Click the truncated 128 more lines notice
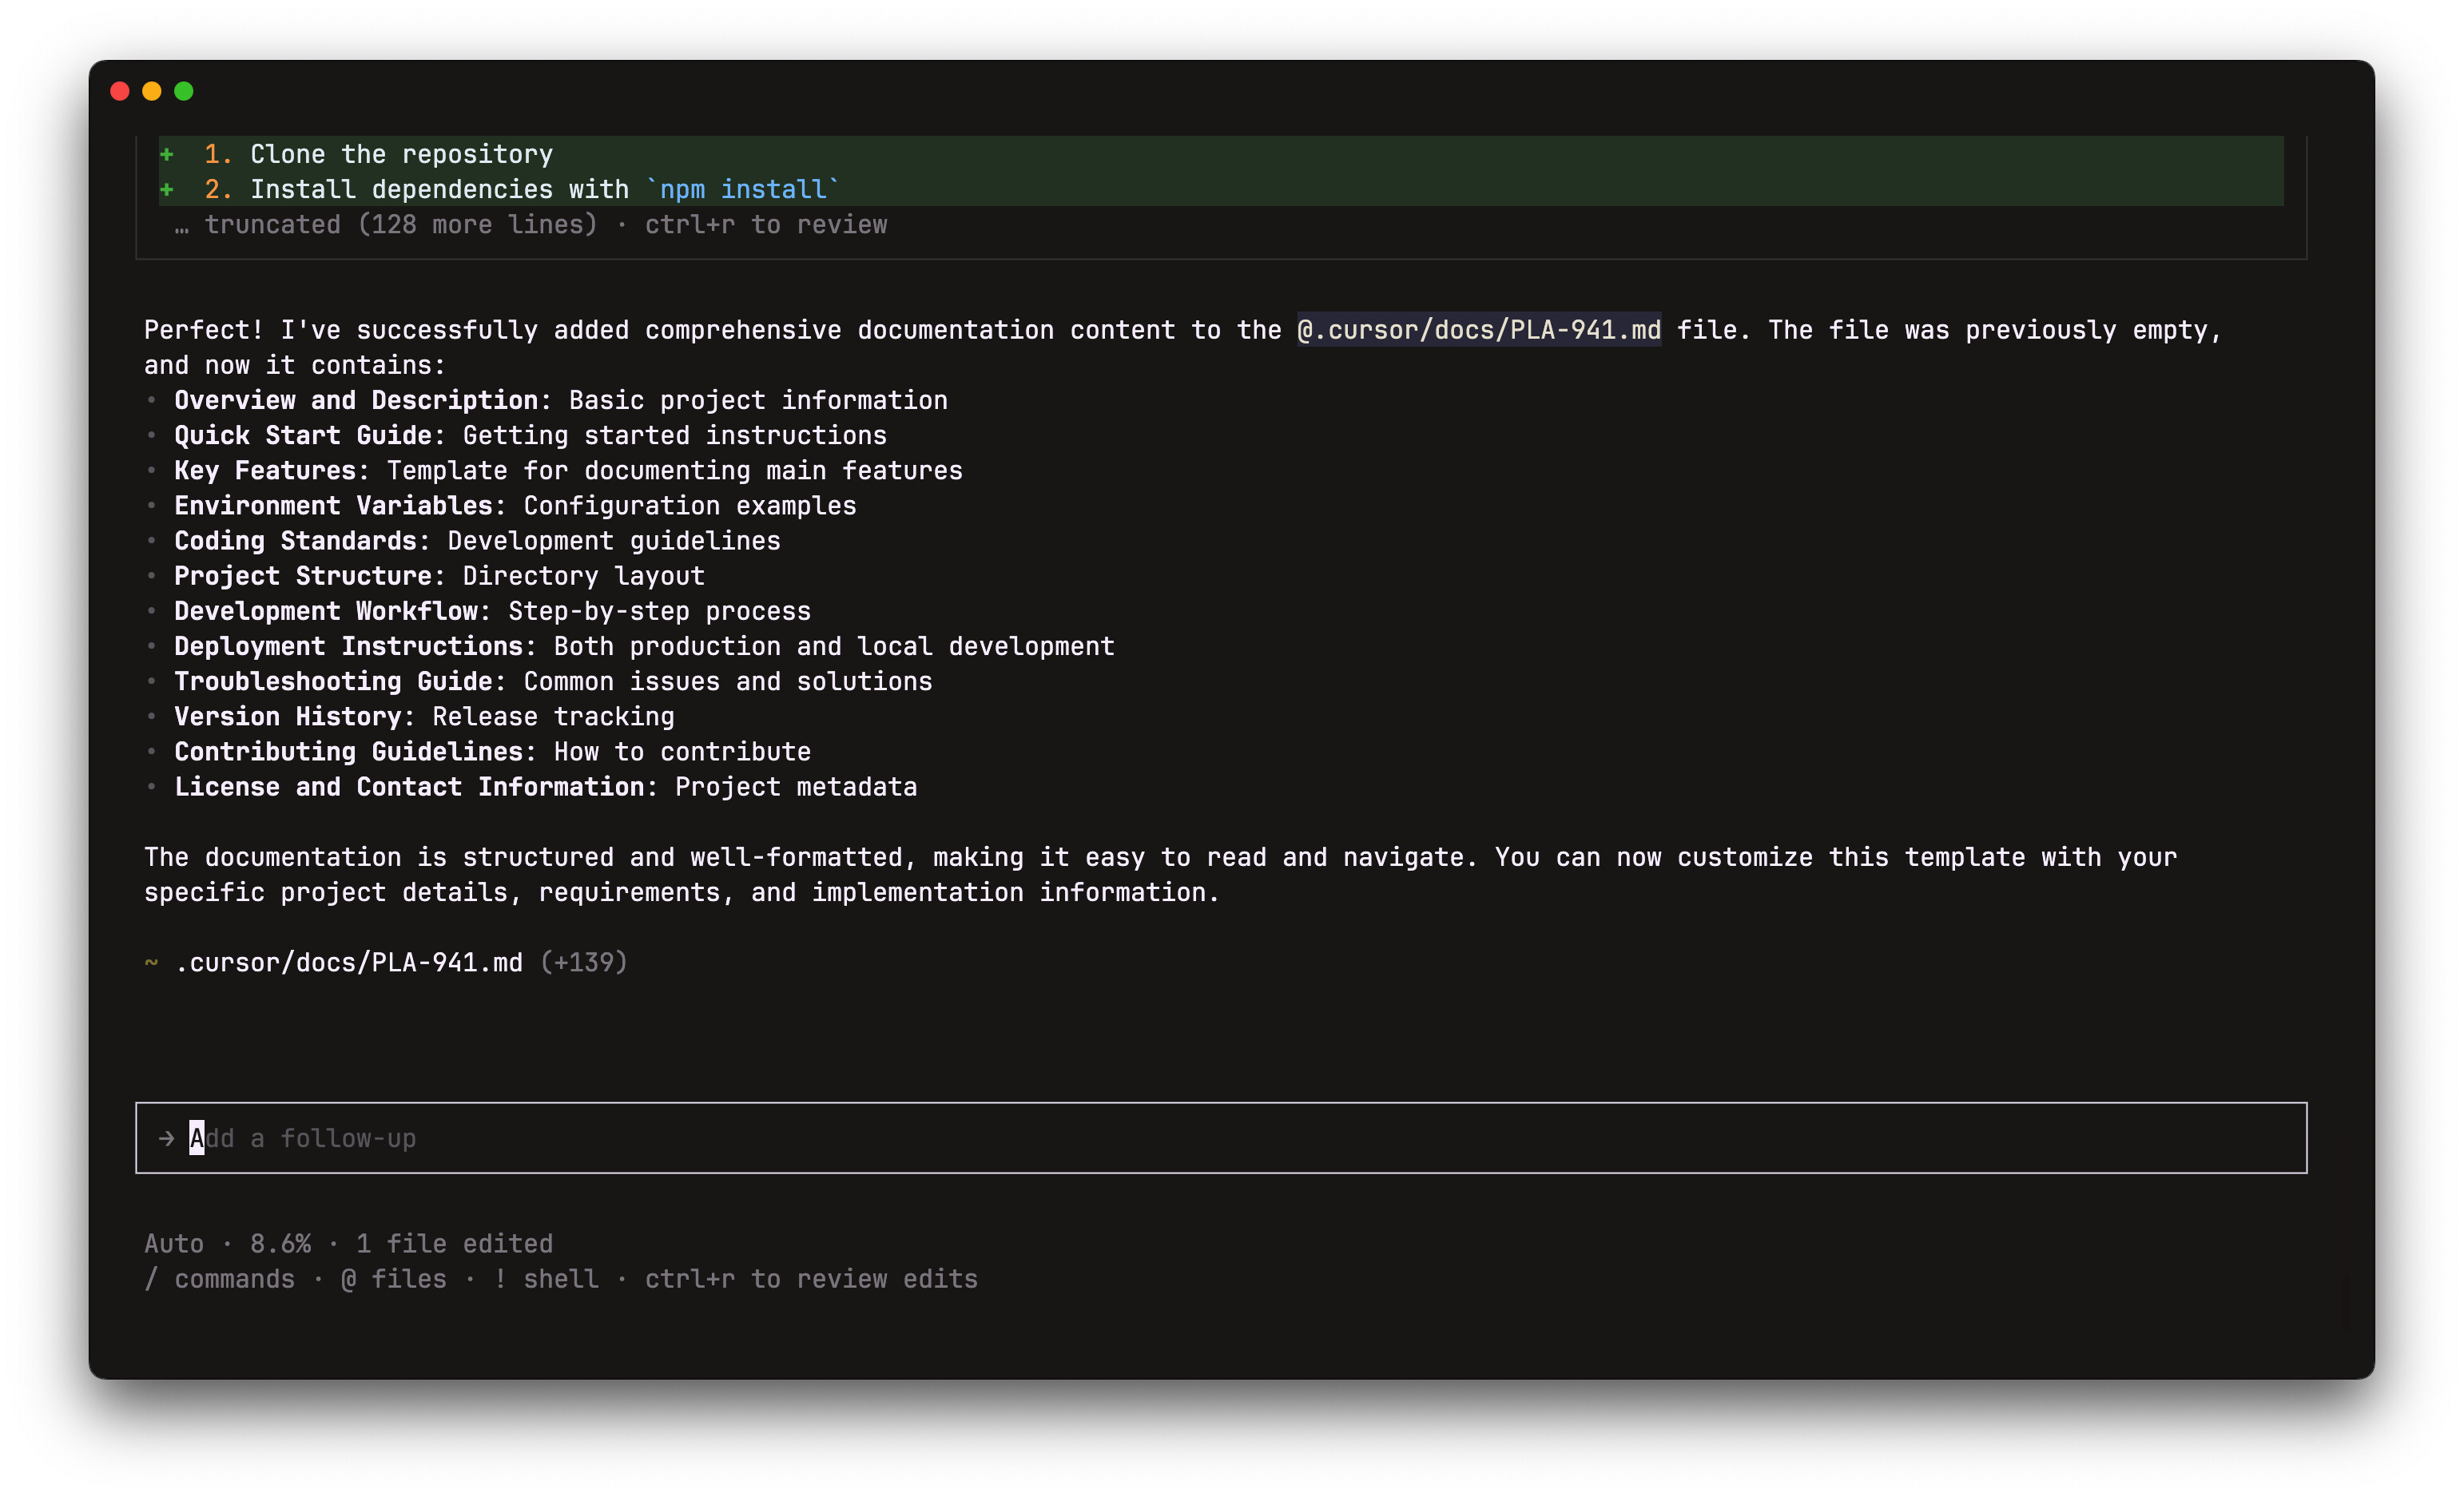Screen dimensions: 2464x1497 (x=400, y=225)
